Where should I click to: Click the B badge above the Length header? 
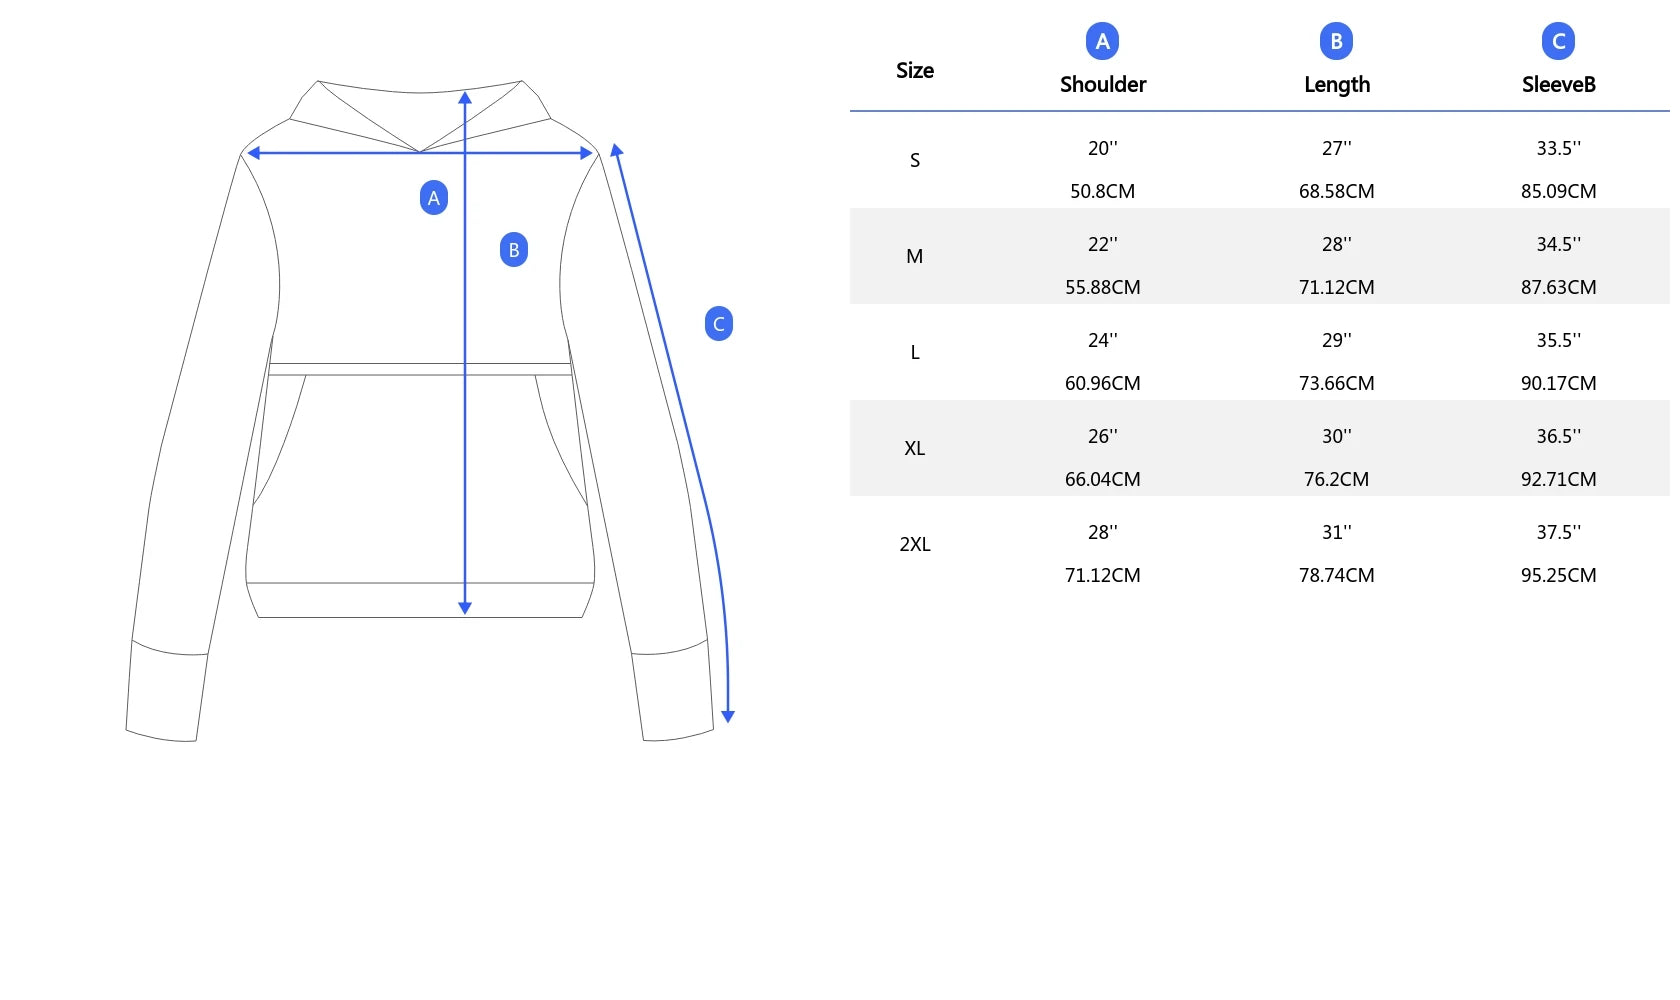pyautogui.click(x=1336, y=42)
